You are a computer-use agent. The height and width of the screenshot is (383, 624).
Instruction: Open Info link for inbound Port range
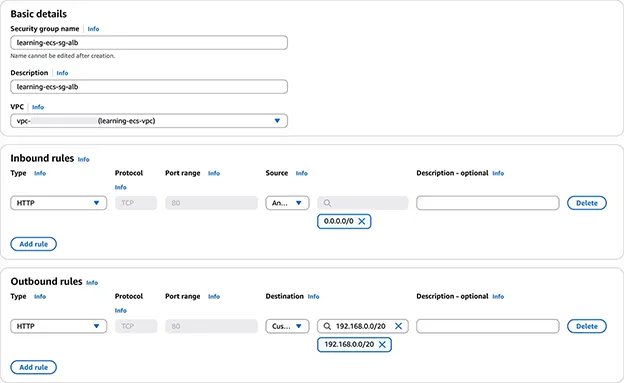(214, 173)
